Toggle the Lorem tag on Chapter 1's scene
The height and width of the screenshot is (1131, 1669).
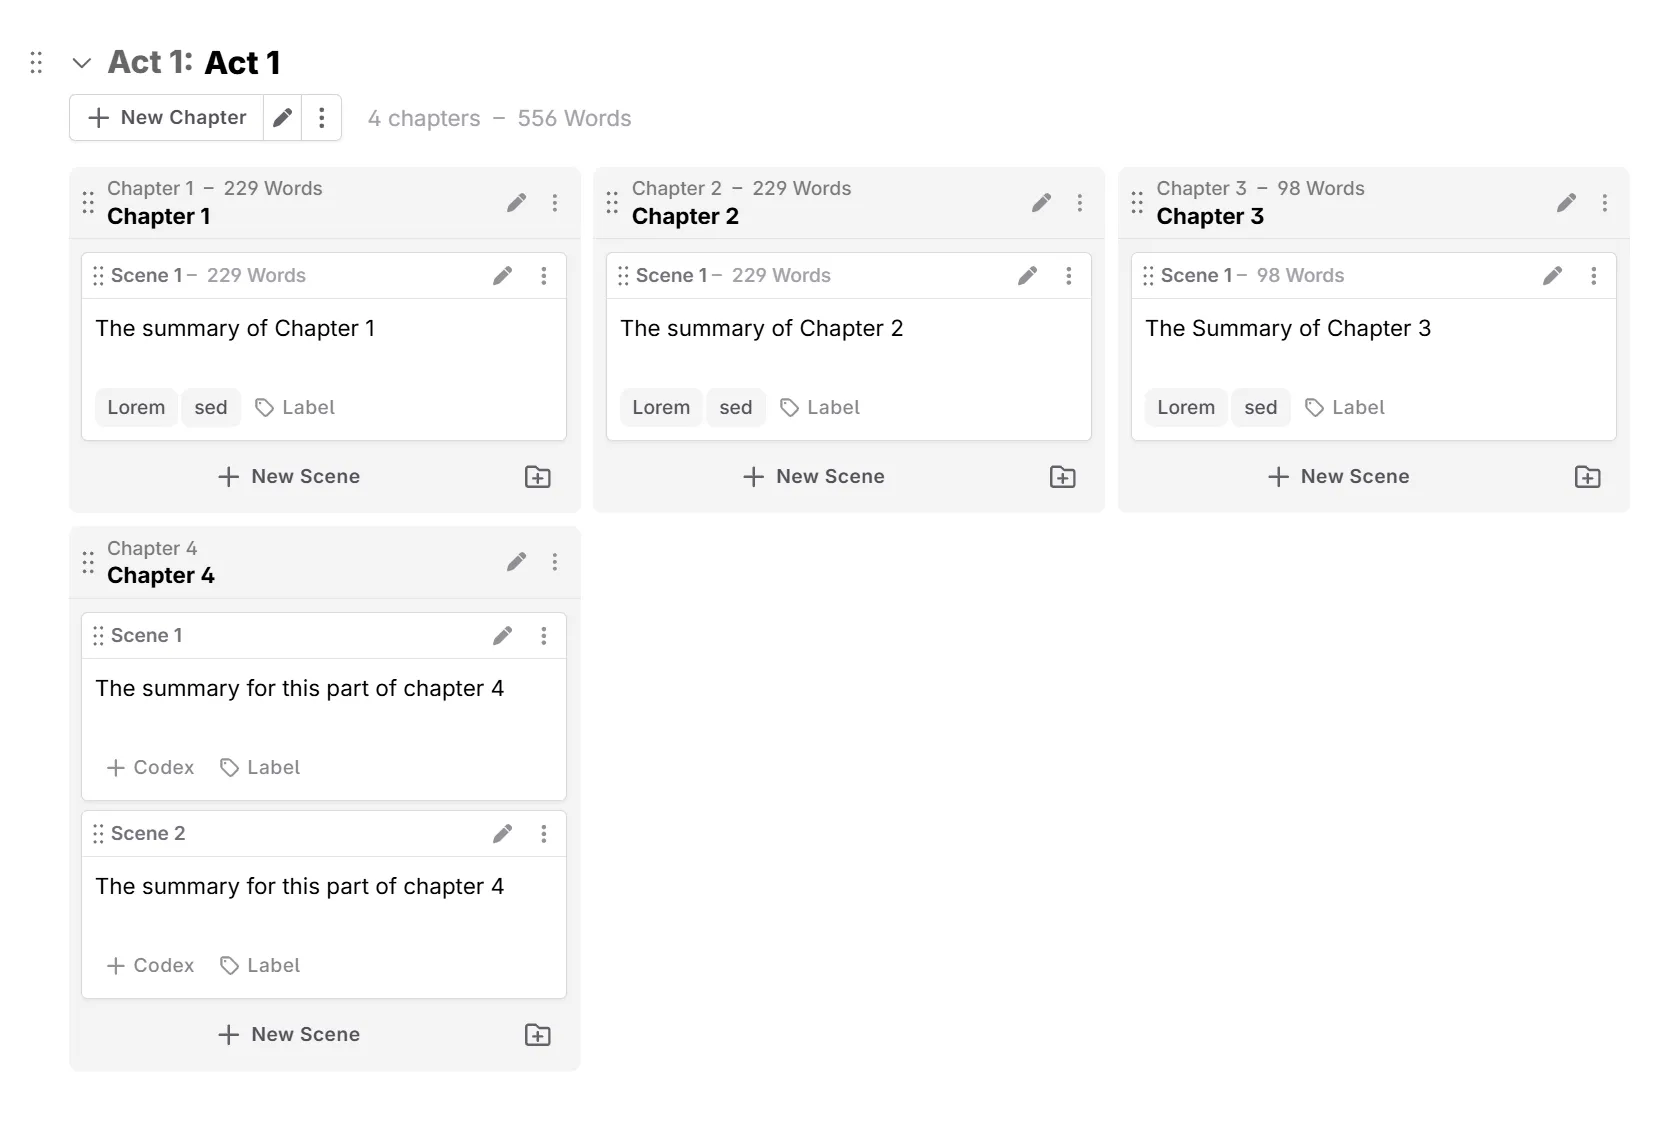(136, 407)
